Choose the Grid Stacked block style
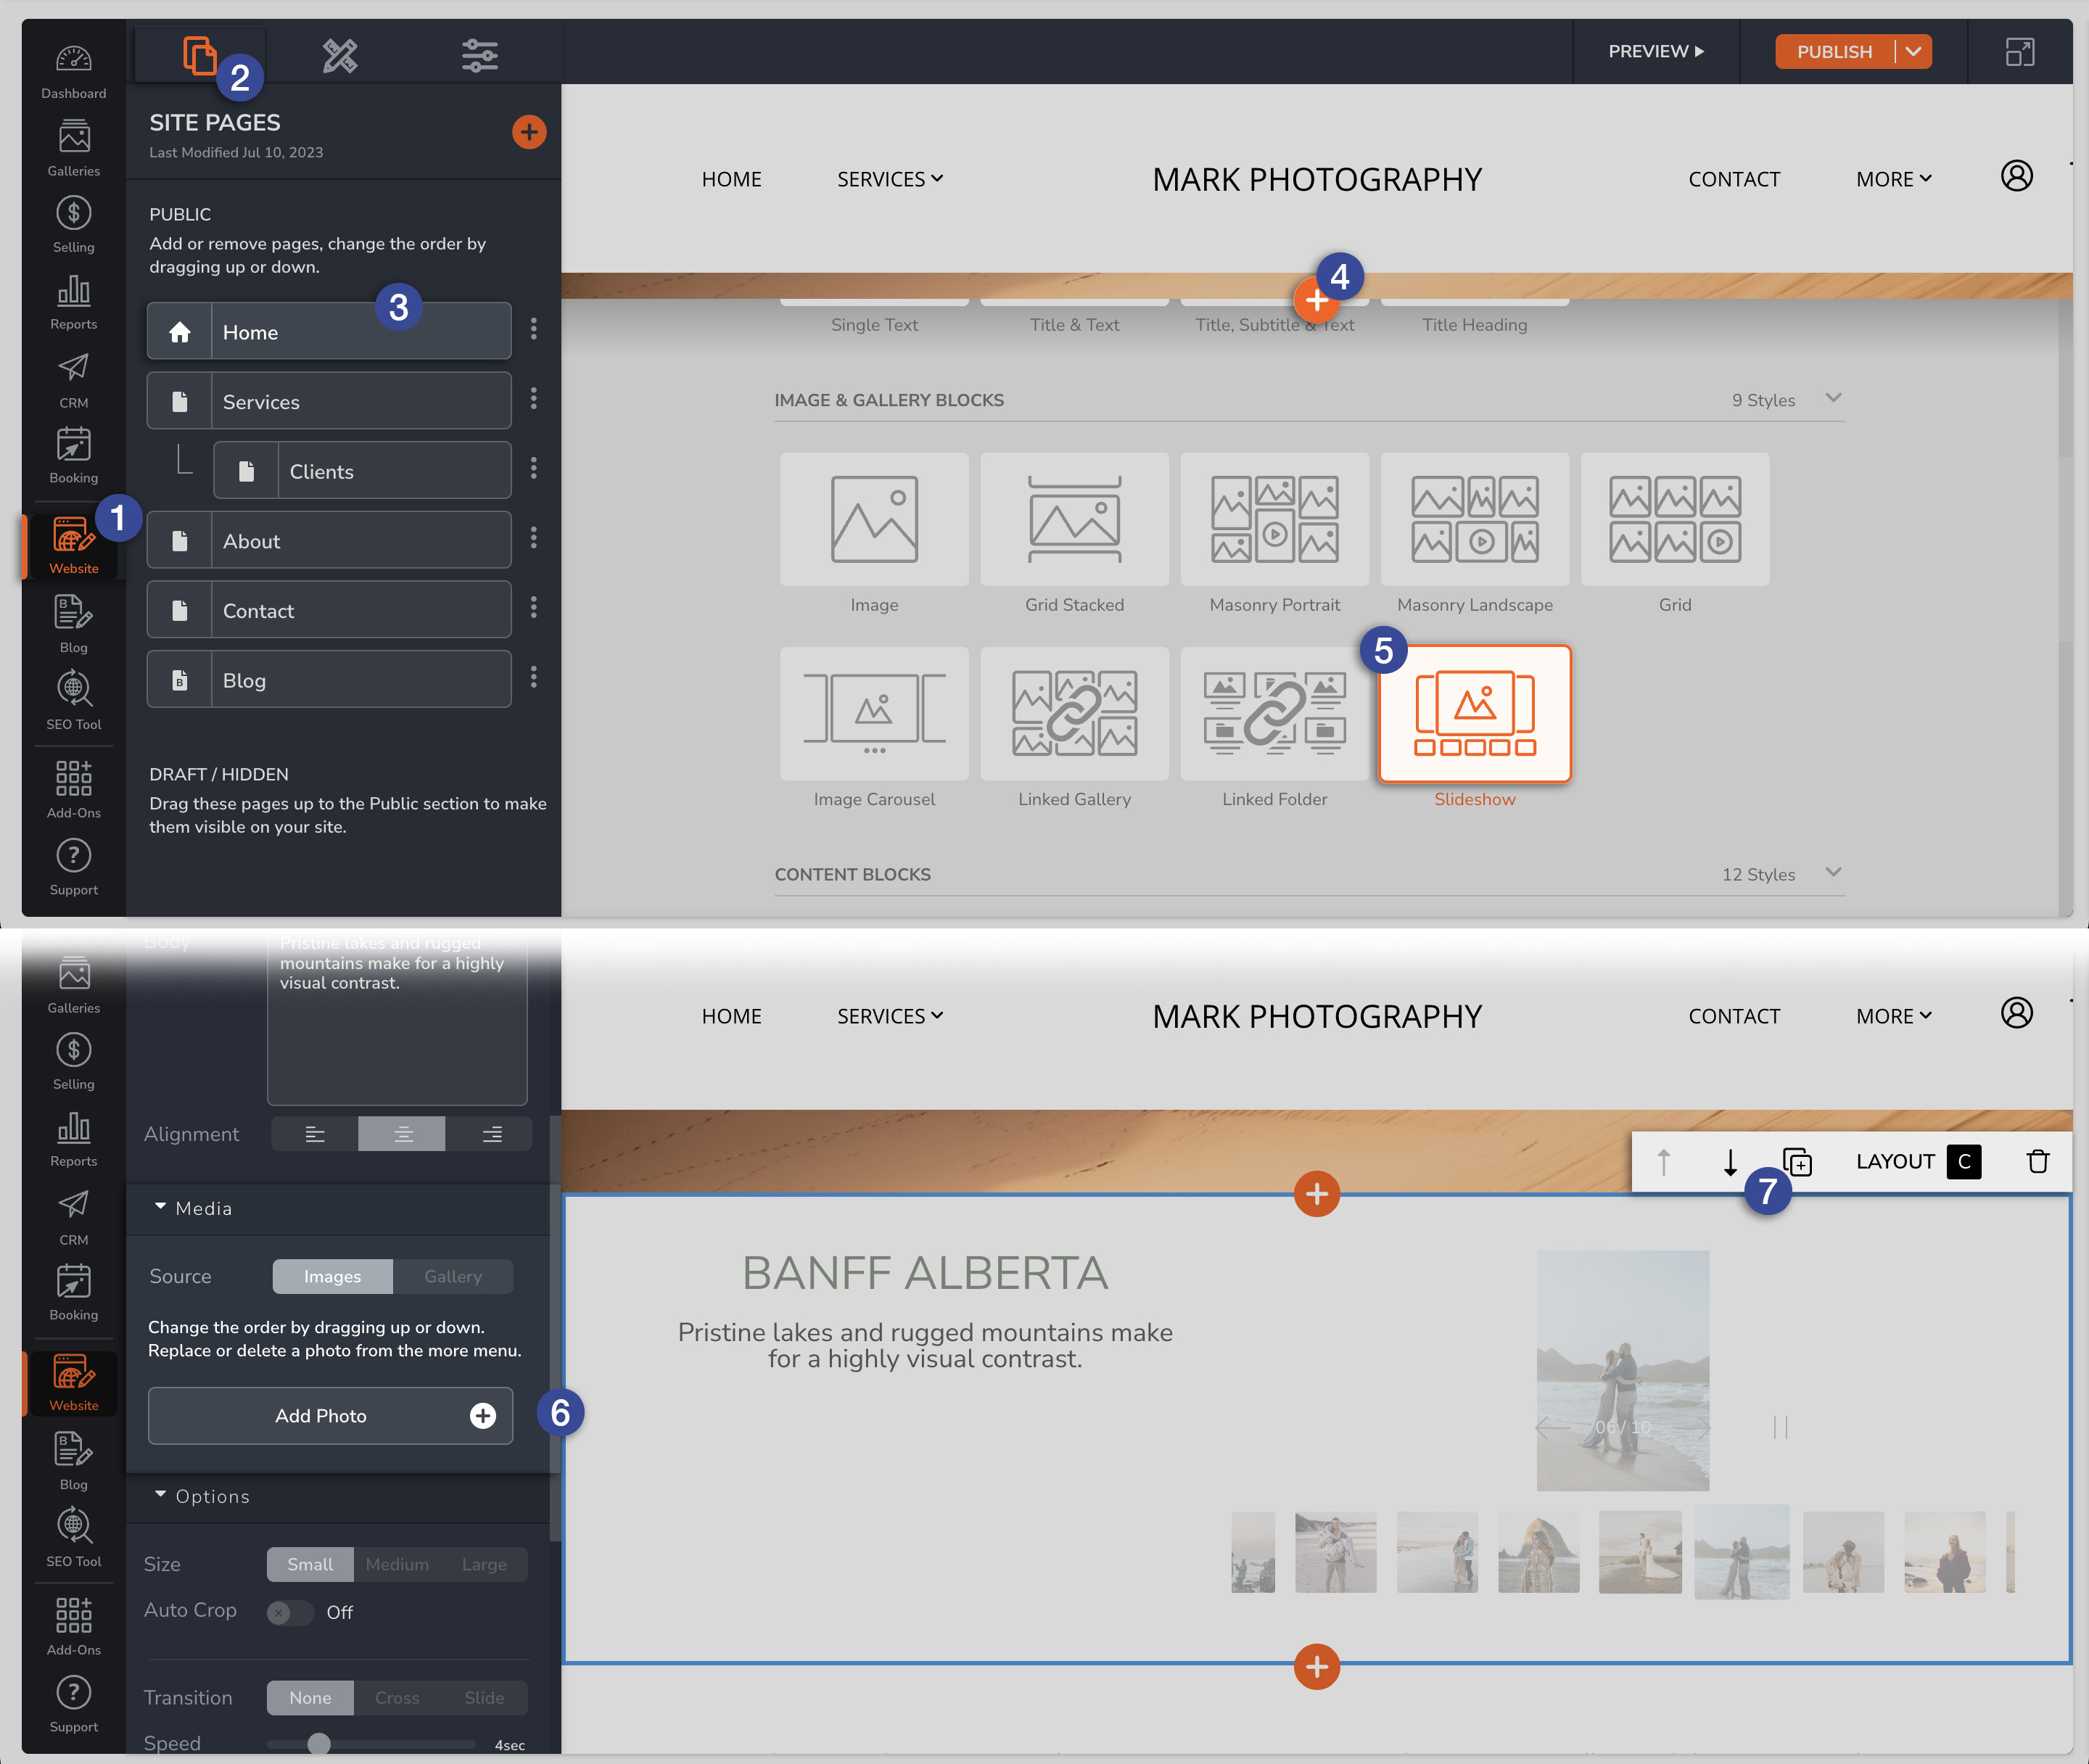 1074,519
